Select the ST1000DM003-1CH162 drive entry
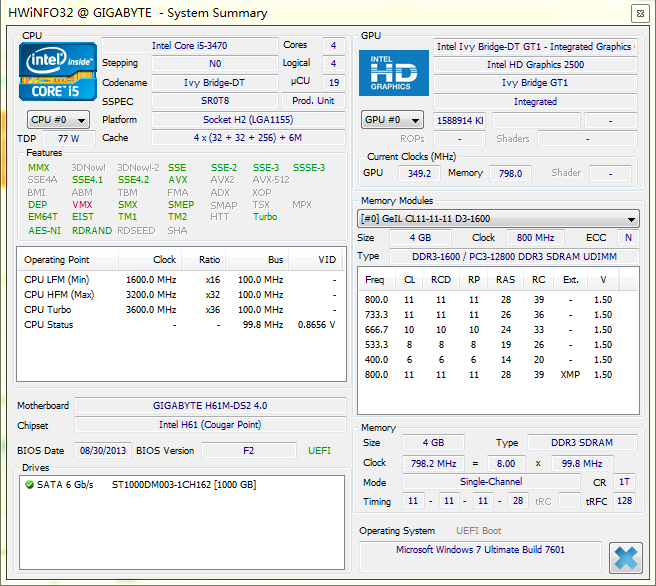 tap(184, 485)
